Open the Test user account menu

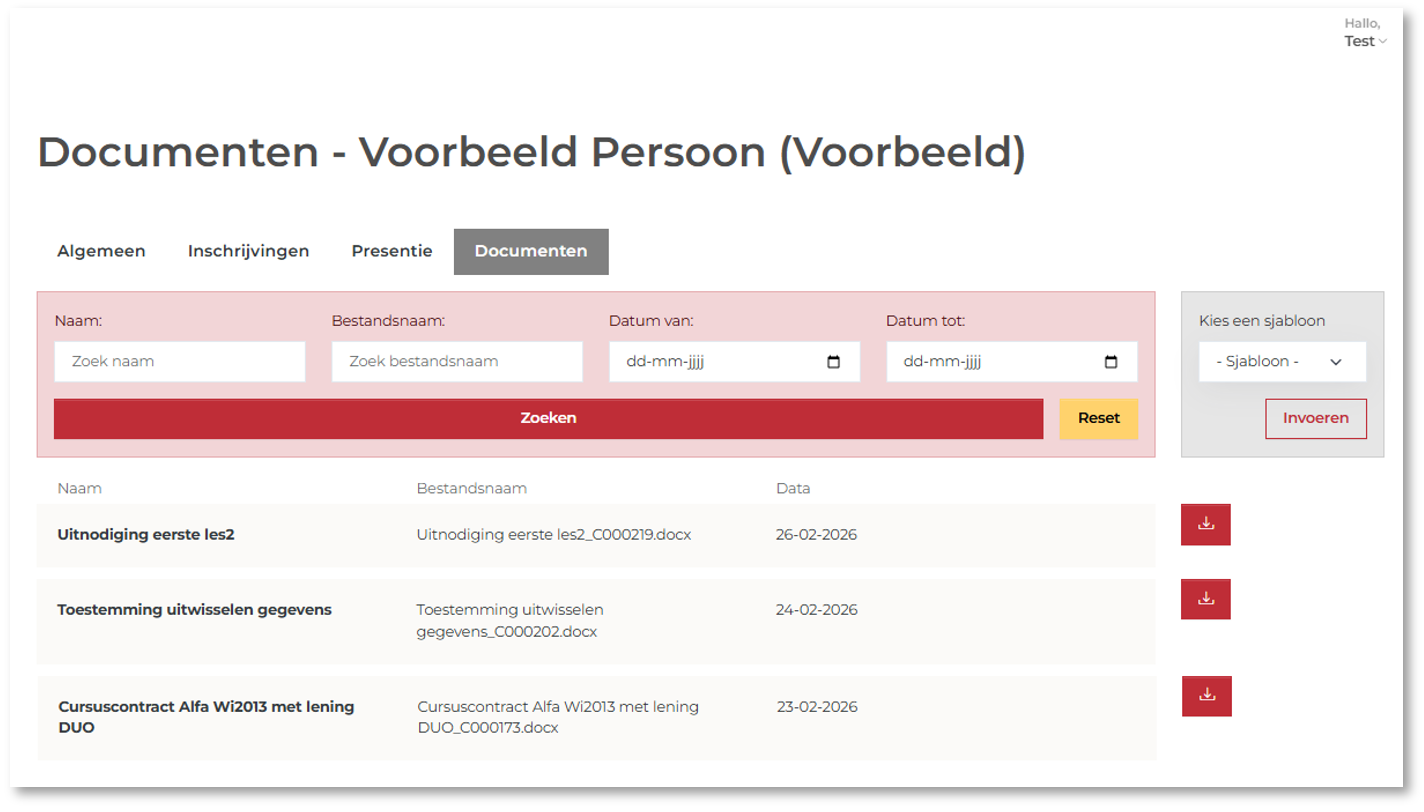point(1365,41)
